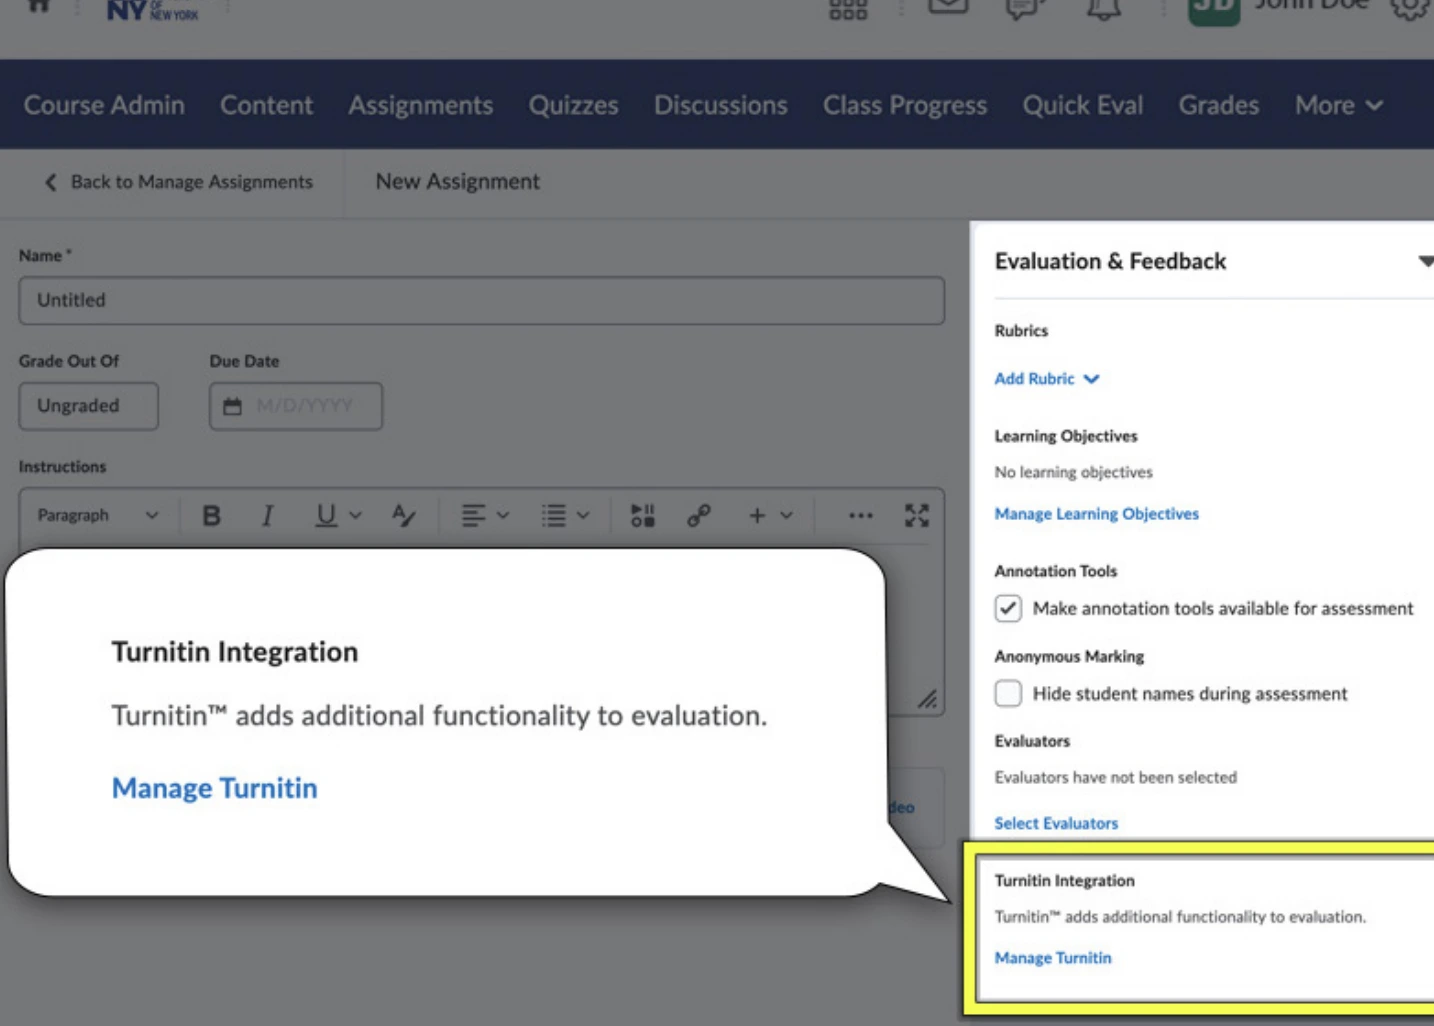This screenshot has width=1434, height=1026.
Task: Toggle fullscreen editor mode
Action: point(917,516)
